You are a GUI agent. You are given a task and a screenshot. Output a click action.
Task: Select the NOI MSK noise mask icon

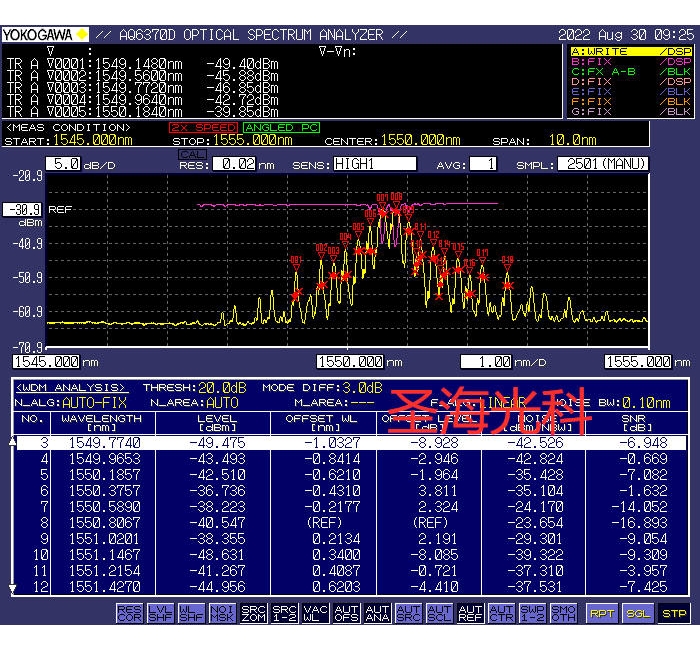pyautogui.click(x=223, y=612)
